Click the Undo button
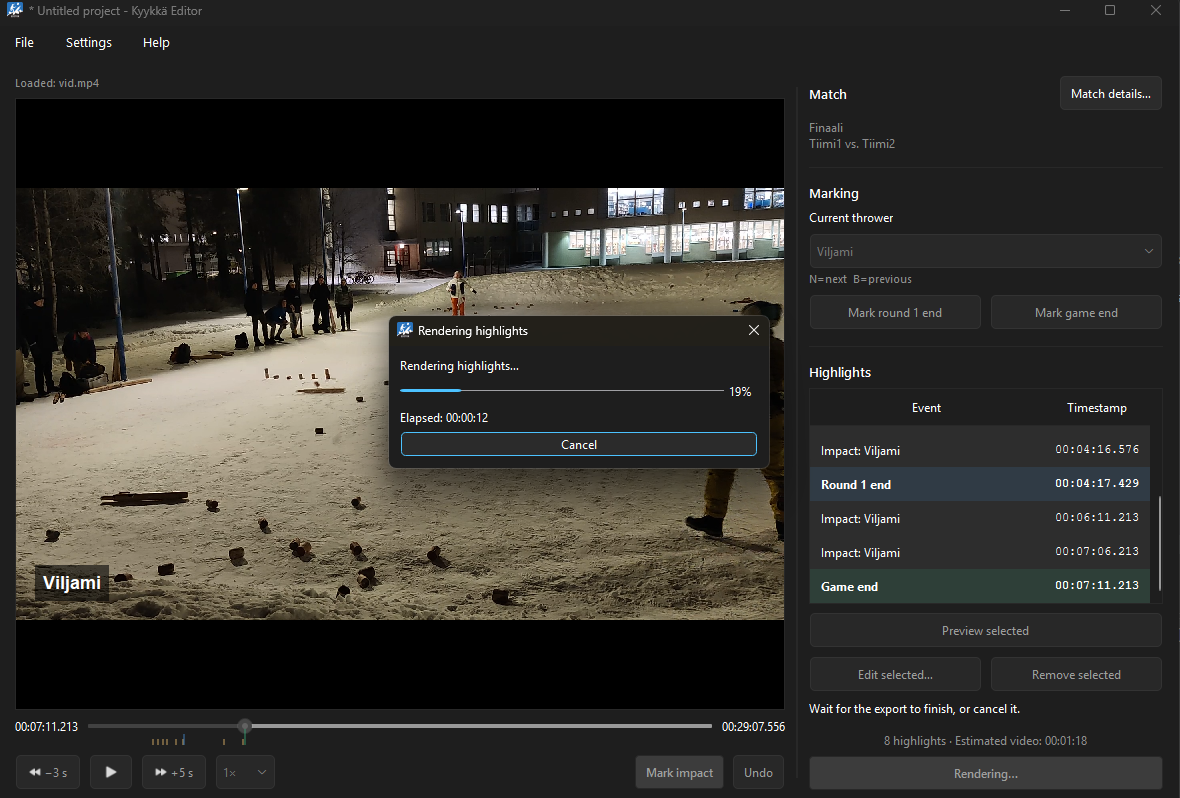 click(x=759, y=772)
